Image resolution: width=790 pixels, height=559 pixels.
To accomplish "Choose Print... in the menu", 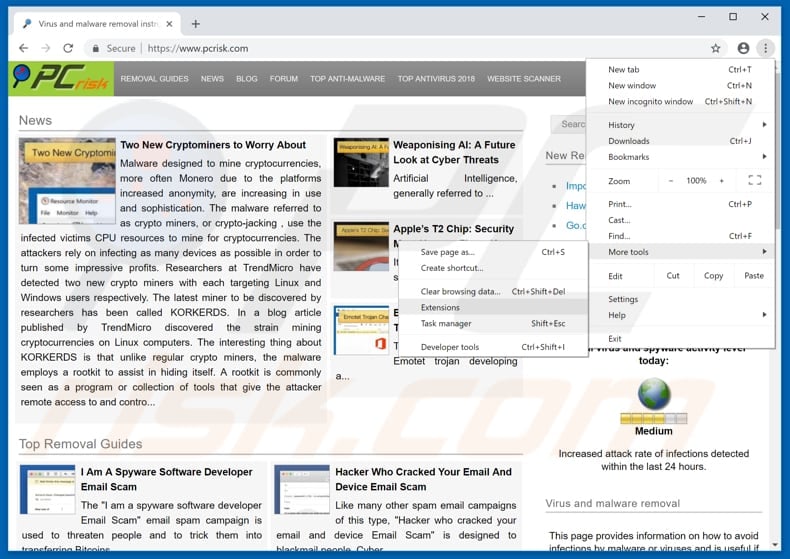I will point(680,204).
